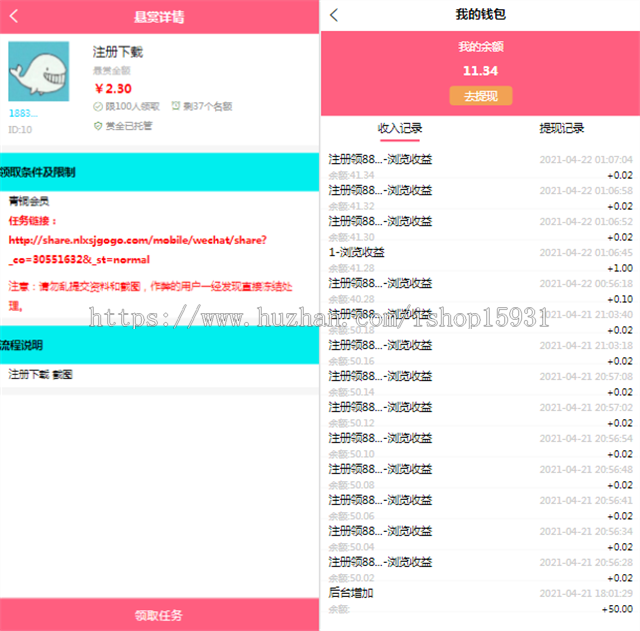The width and height of the screenshot is (640, 631).
Task: Open the whale avatar thumbnail
Action: (x=39, y=71)
